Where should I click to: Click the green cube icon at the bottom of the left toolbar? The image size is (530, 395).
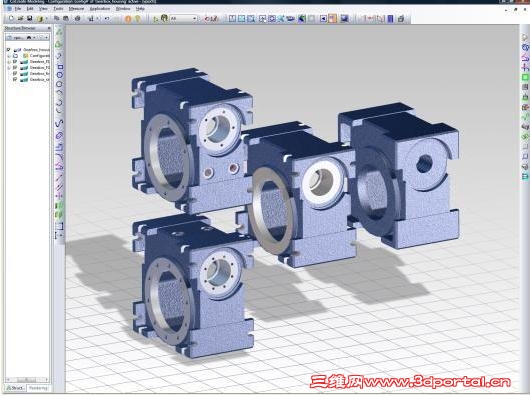[59, 215]
